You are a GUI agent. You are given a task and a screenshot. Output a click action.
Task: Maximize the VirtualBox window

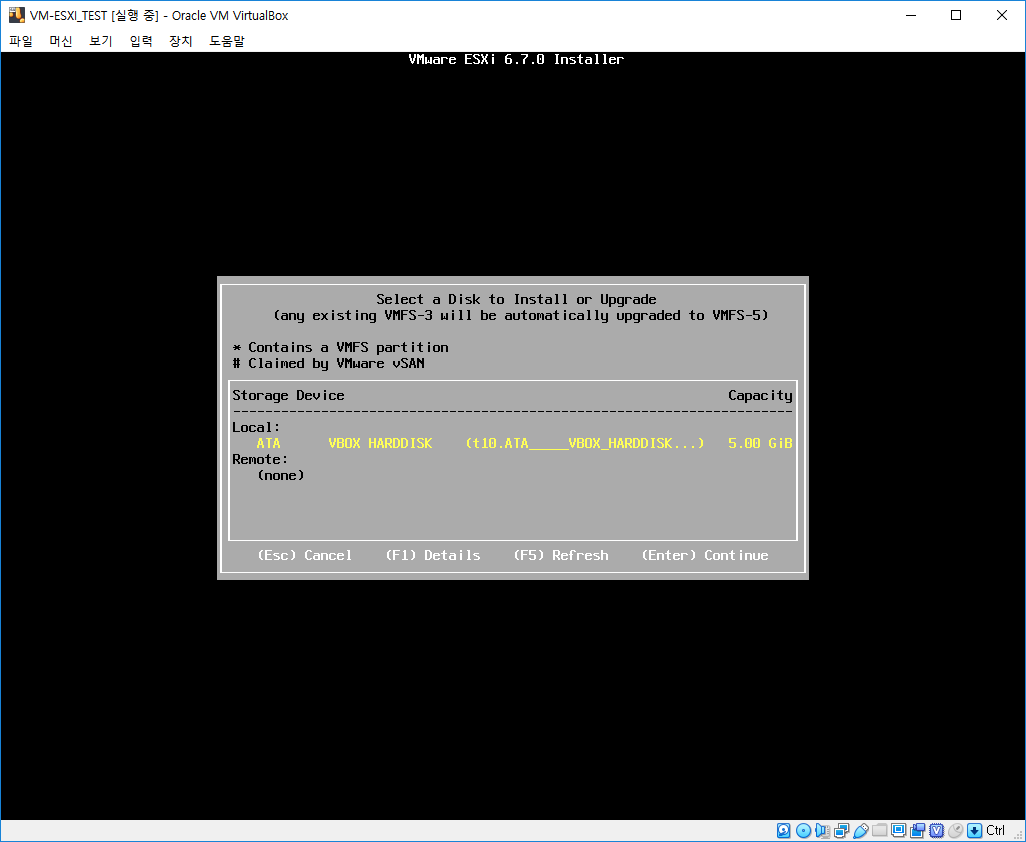point(956,15)
